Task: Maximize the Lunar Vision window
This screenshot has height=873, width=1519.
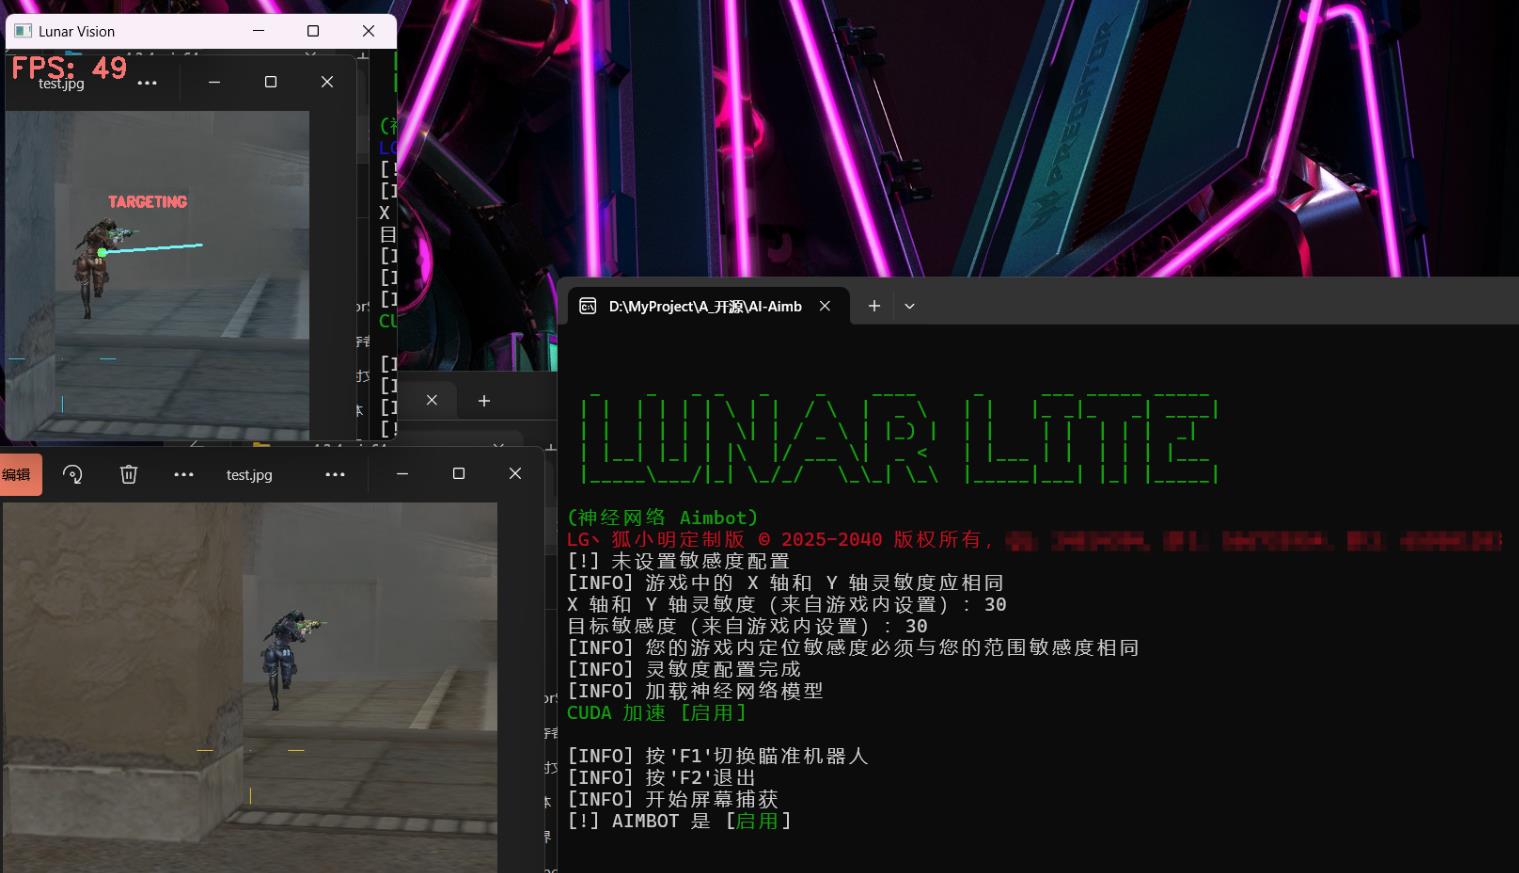Action: pyautogui.click(x=313, y=31)
